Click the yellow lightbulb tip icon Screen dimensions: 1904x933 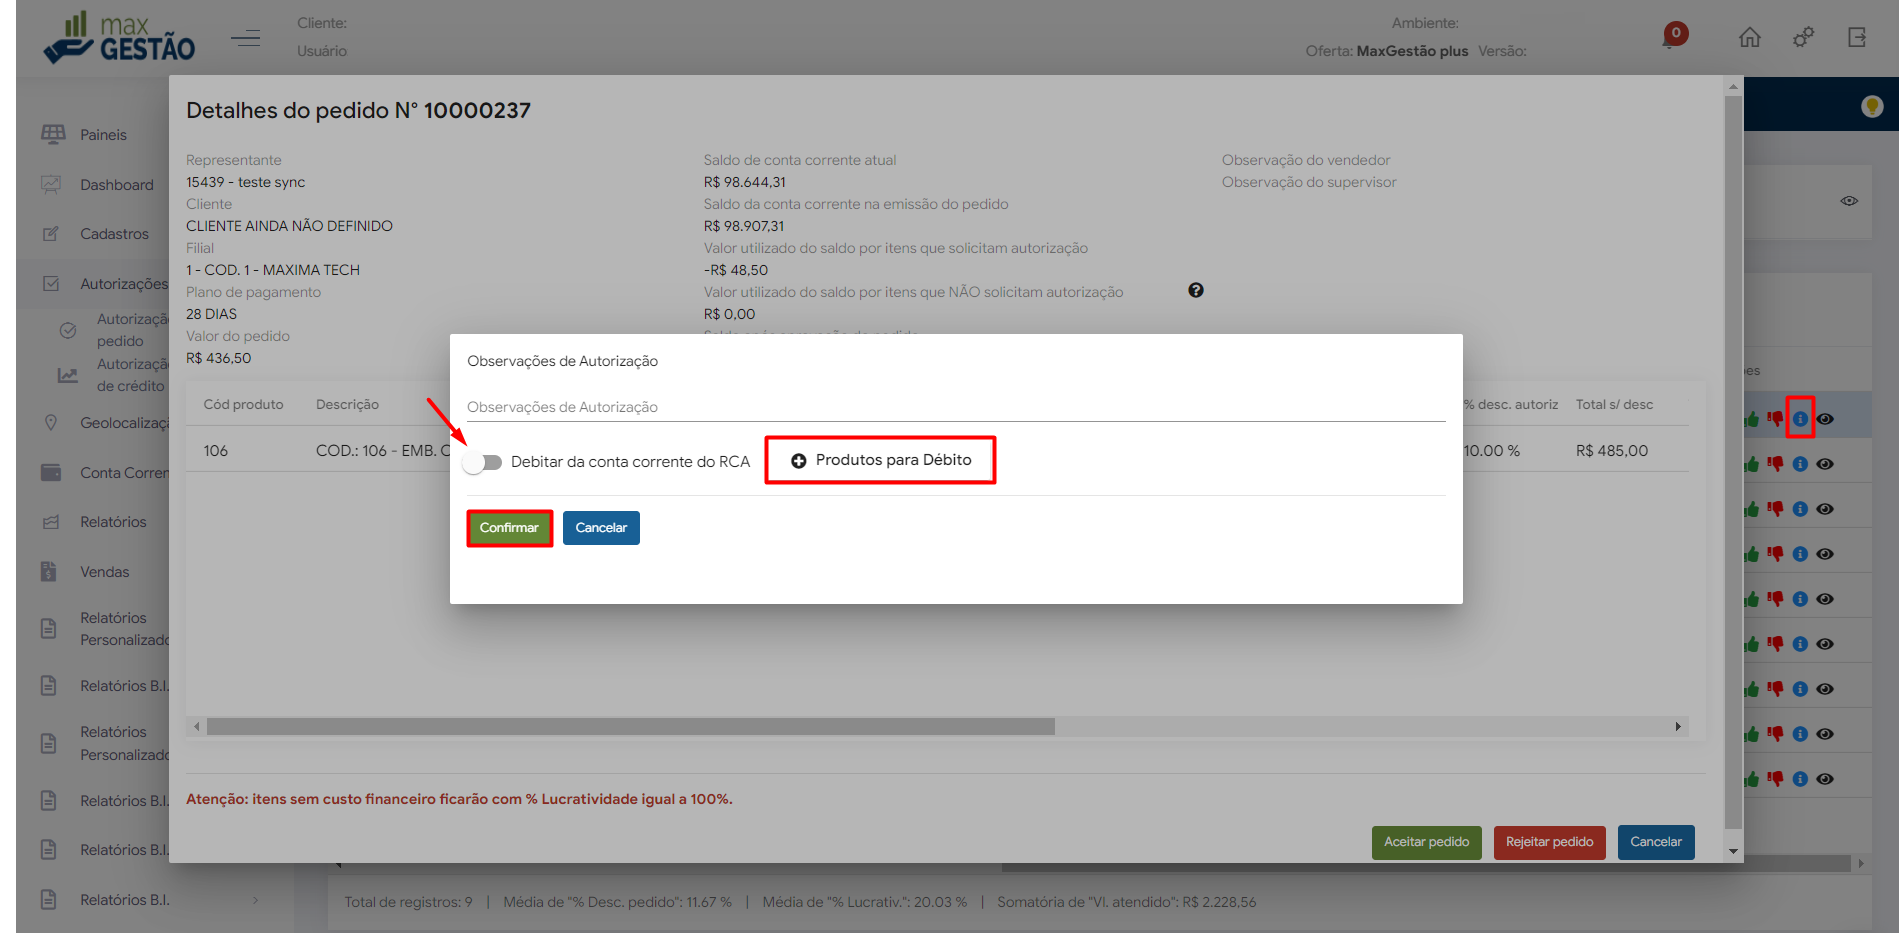(x=1872, y=106)
